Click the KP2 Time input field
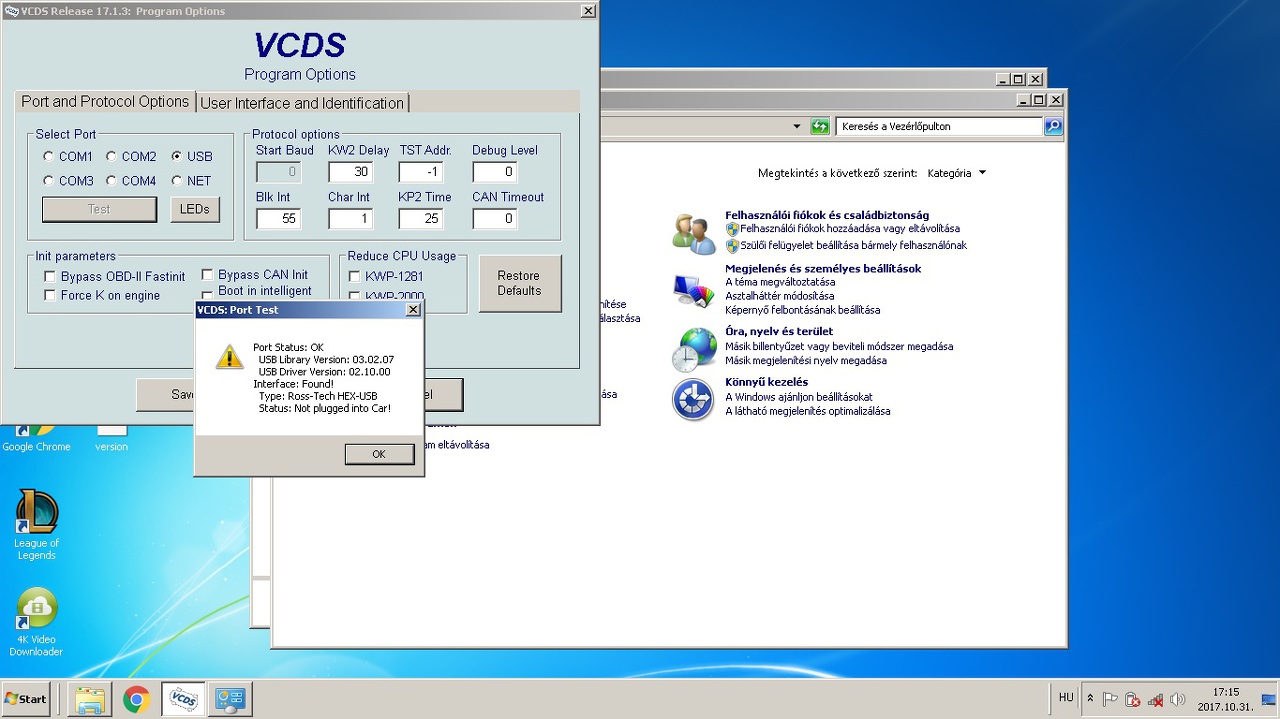 click(x=421, y=218)
